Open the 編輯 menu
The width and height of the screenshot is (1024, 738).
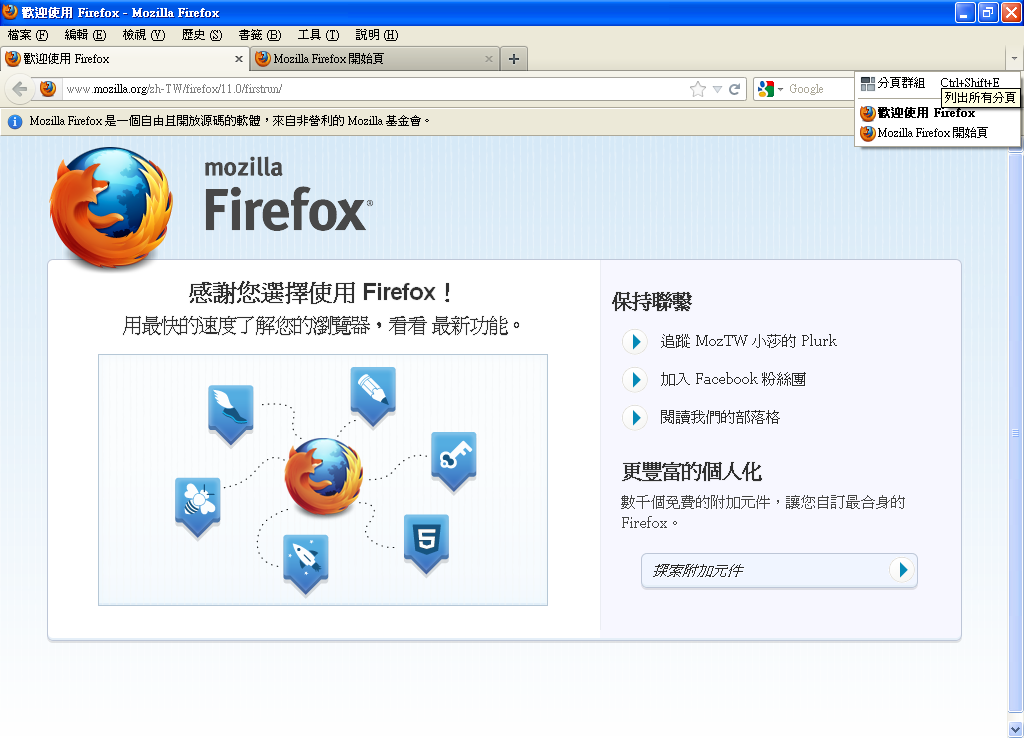85,35
